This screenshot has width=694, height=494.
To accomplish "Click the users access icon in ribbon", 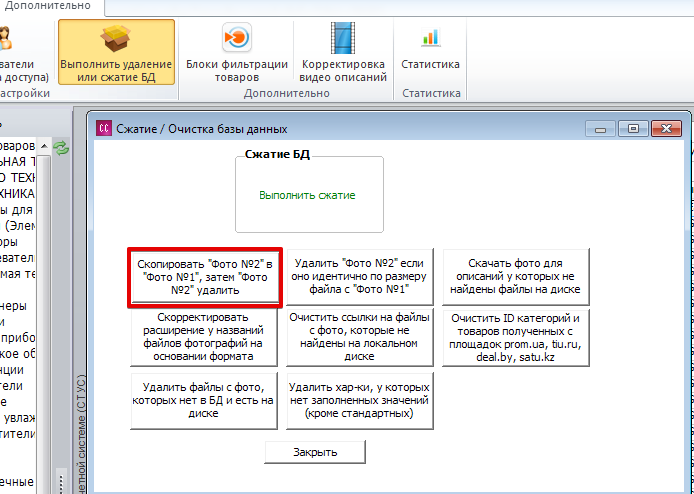I will pyautogui.click(x=4, y=38).
